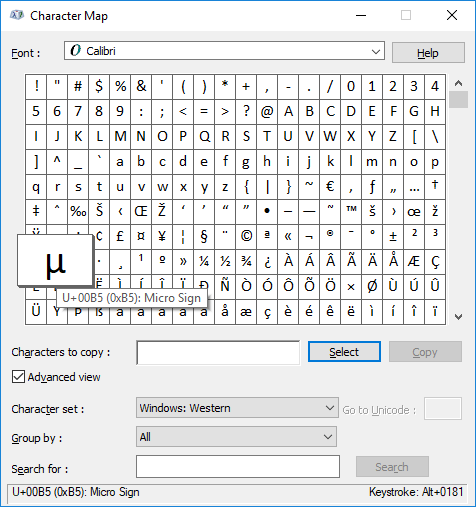
Task: Minimize the Character Map window
Action: click(361, 15)
